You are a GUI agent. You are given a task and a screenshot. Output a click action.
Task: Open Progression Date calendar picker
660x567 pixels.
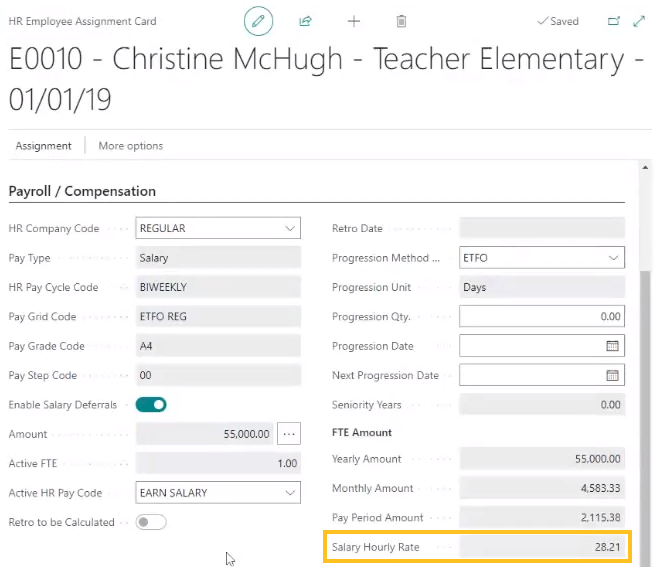(x=613, y=346)
